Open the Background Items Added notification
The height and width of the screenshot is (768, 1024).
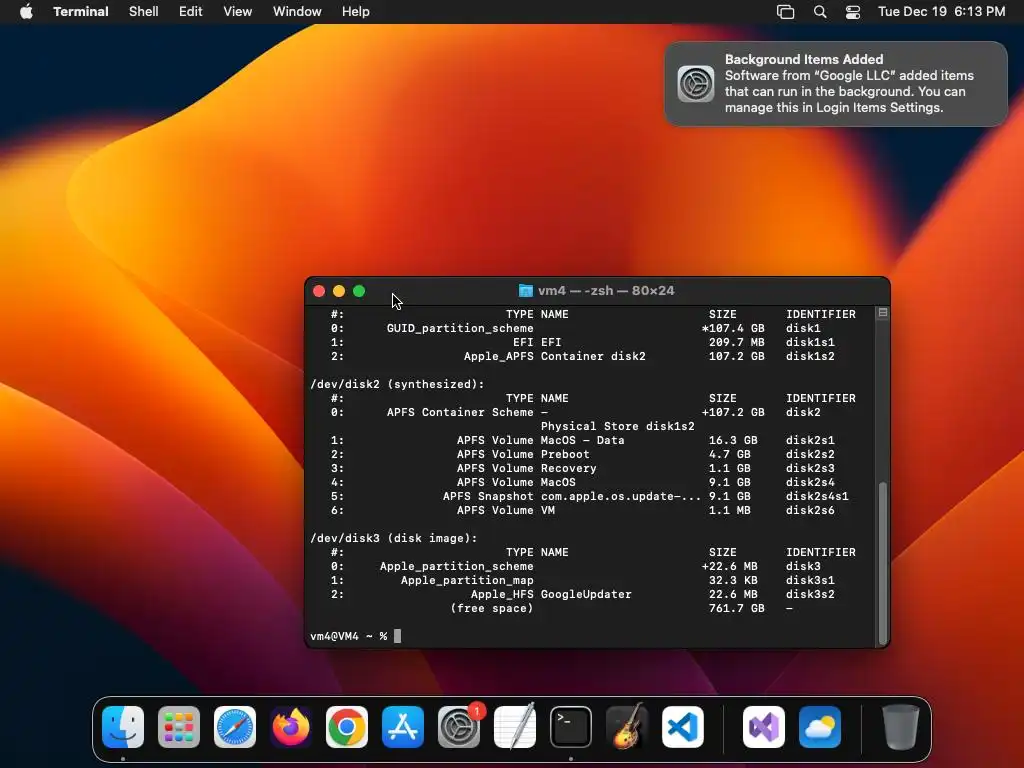click(836, 84)
